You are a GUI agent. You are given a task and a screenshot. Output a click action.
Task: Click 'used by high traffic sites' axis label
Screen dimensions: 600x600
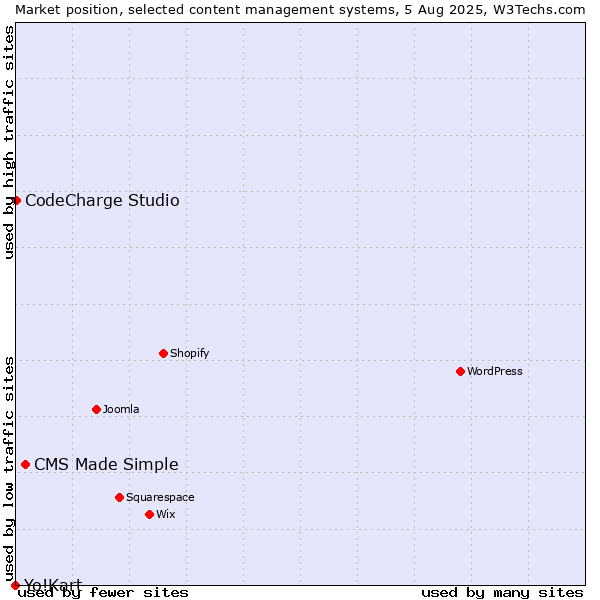tap(8, 142)
